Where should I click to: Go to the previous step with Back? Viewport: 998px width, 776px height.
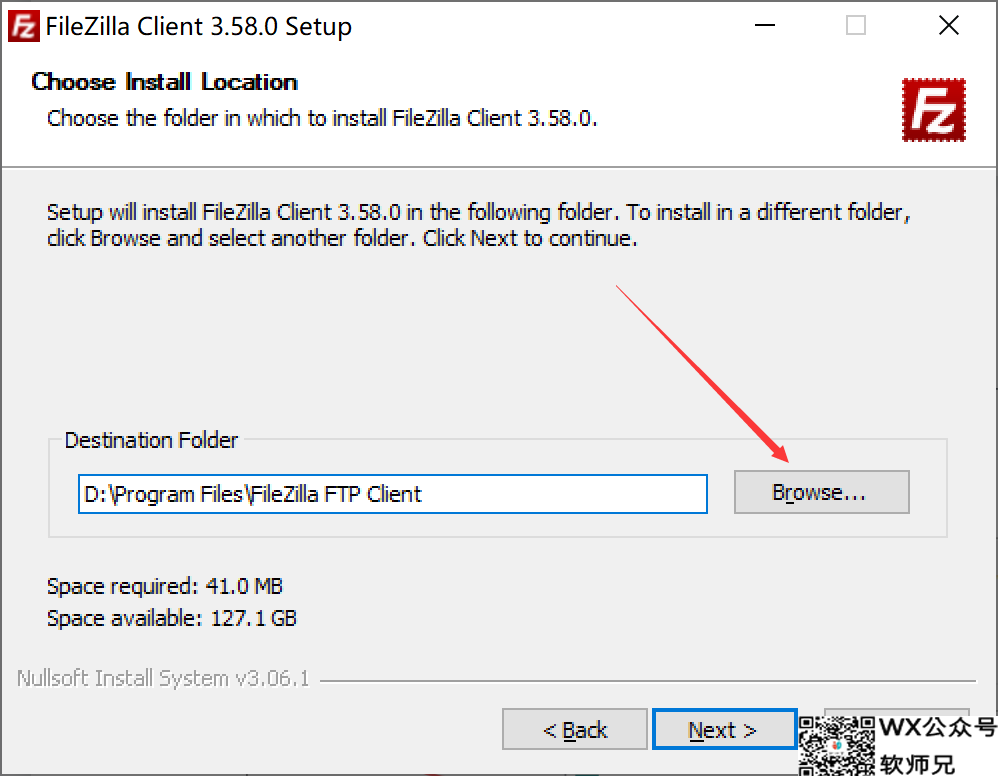575,731
